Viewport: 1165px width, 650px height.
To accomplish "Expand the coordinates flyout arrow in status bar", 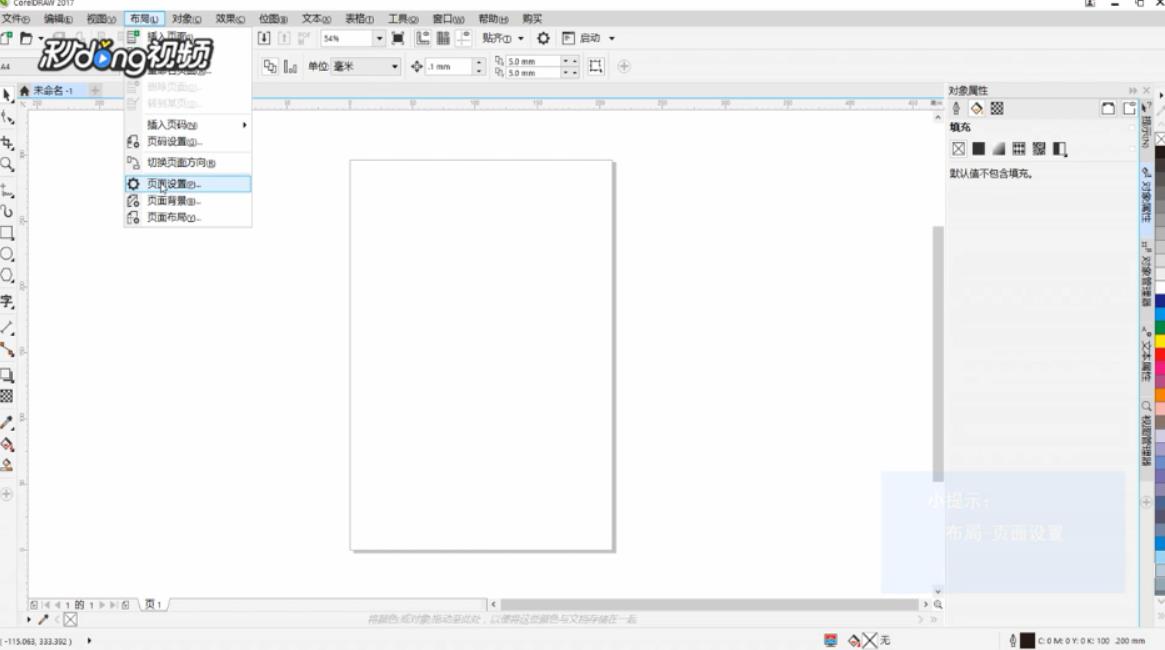I will pos(89,640).
